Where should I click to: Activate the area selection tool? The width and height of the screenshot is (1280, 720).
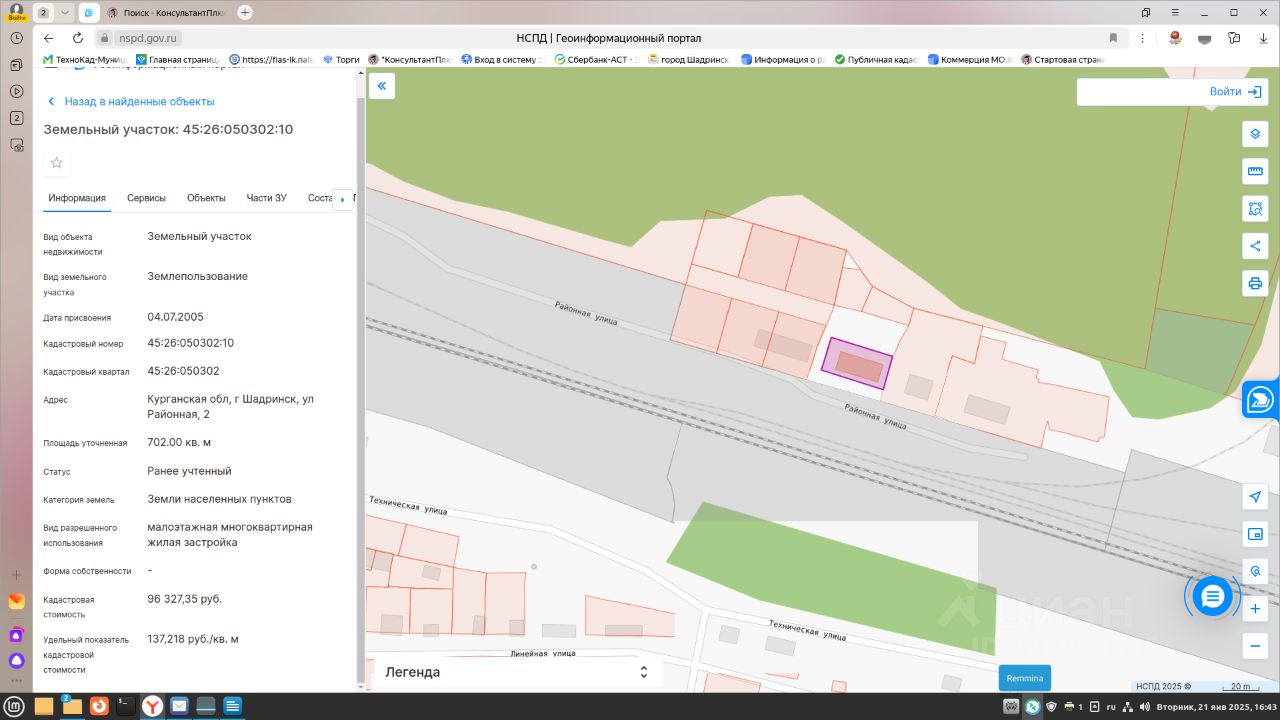tap(1255, 209)
